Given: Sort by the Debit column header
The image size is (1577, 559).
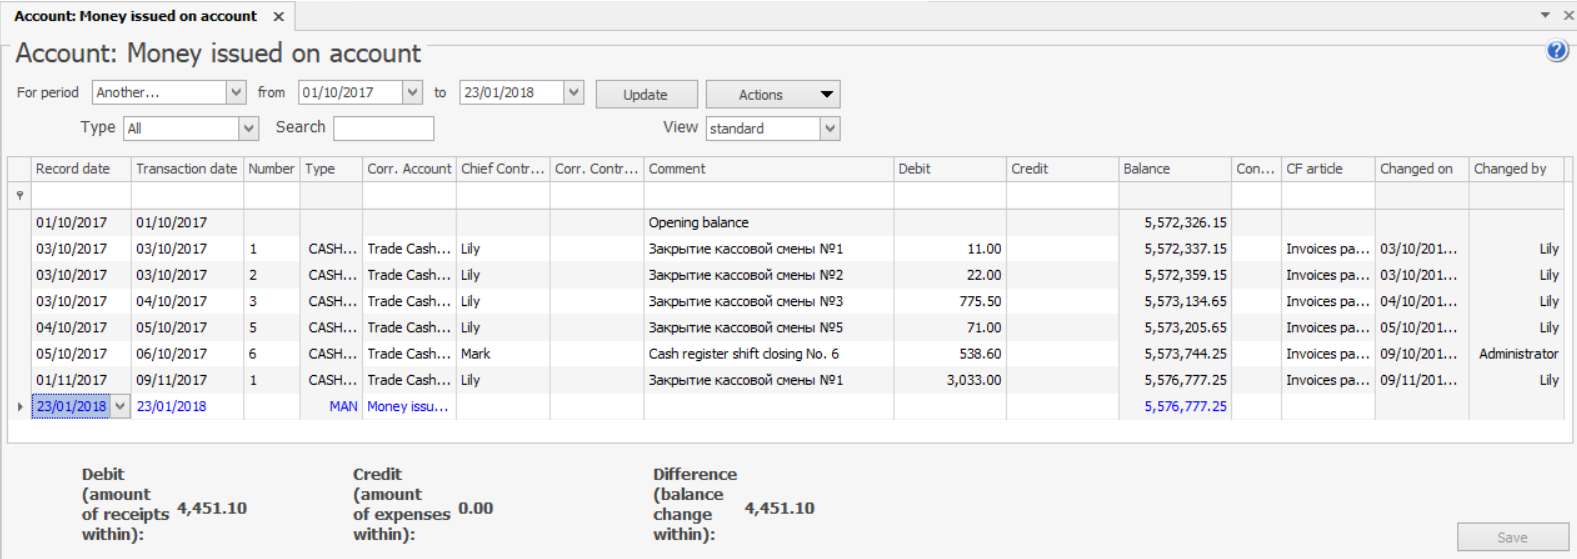Looking at the screenshot, I should [948, 169].
